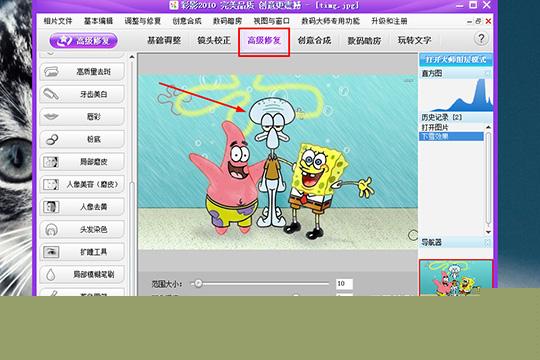Switch to the 玩转文字 tab
The width and height of the screenshot is (540, 360).
[x=414, y=40]
